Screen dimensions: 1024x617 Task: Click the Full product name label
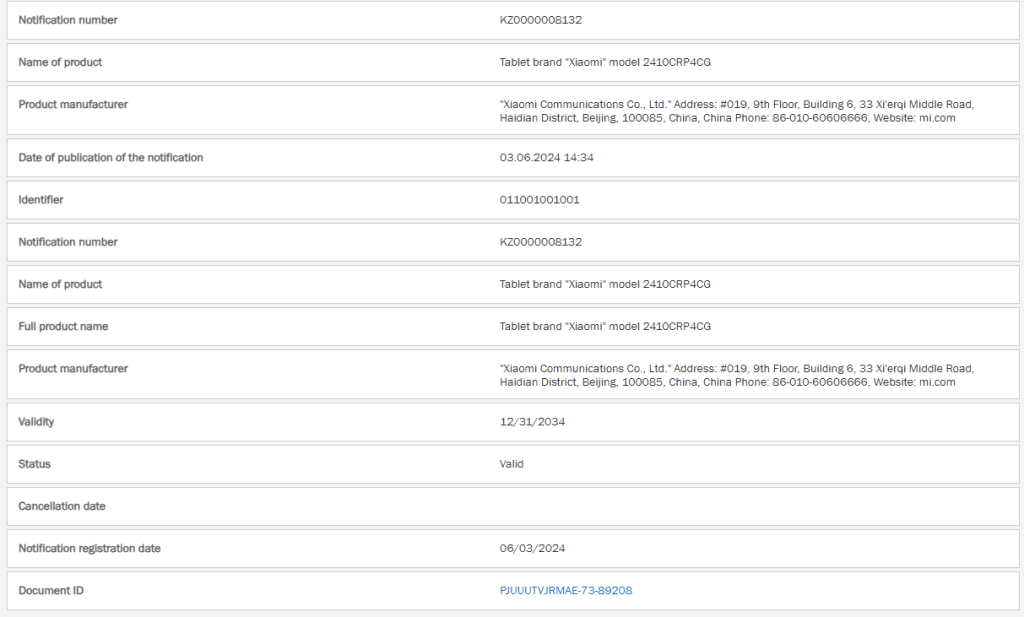click(x=64, y=326)
